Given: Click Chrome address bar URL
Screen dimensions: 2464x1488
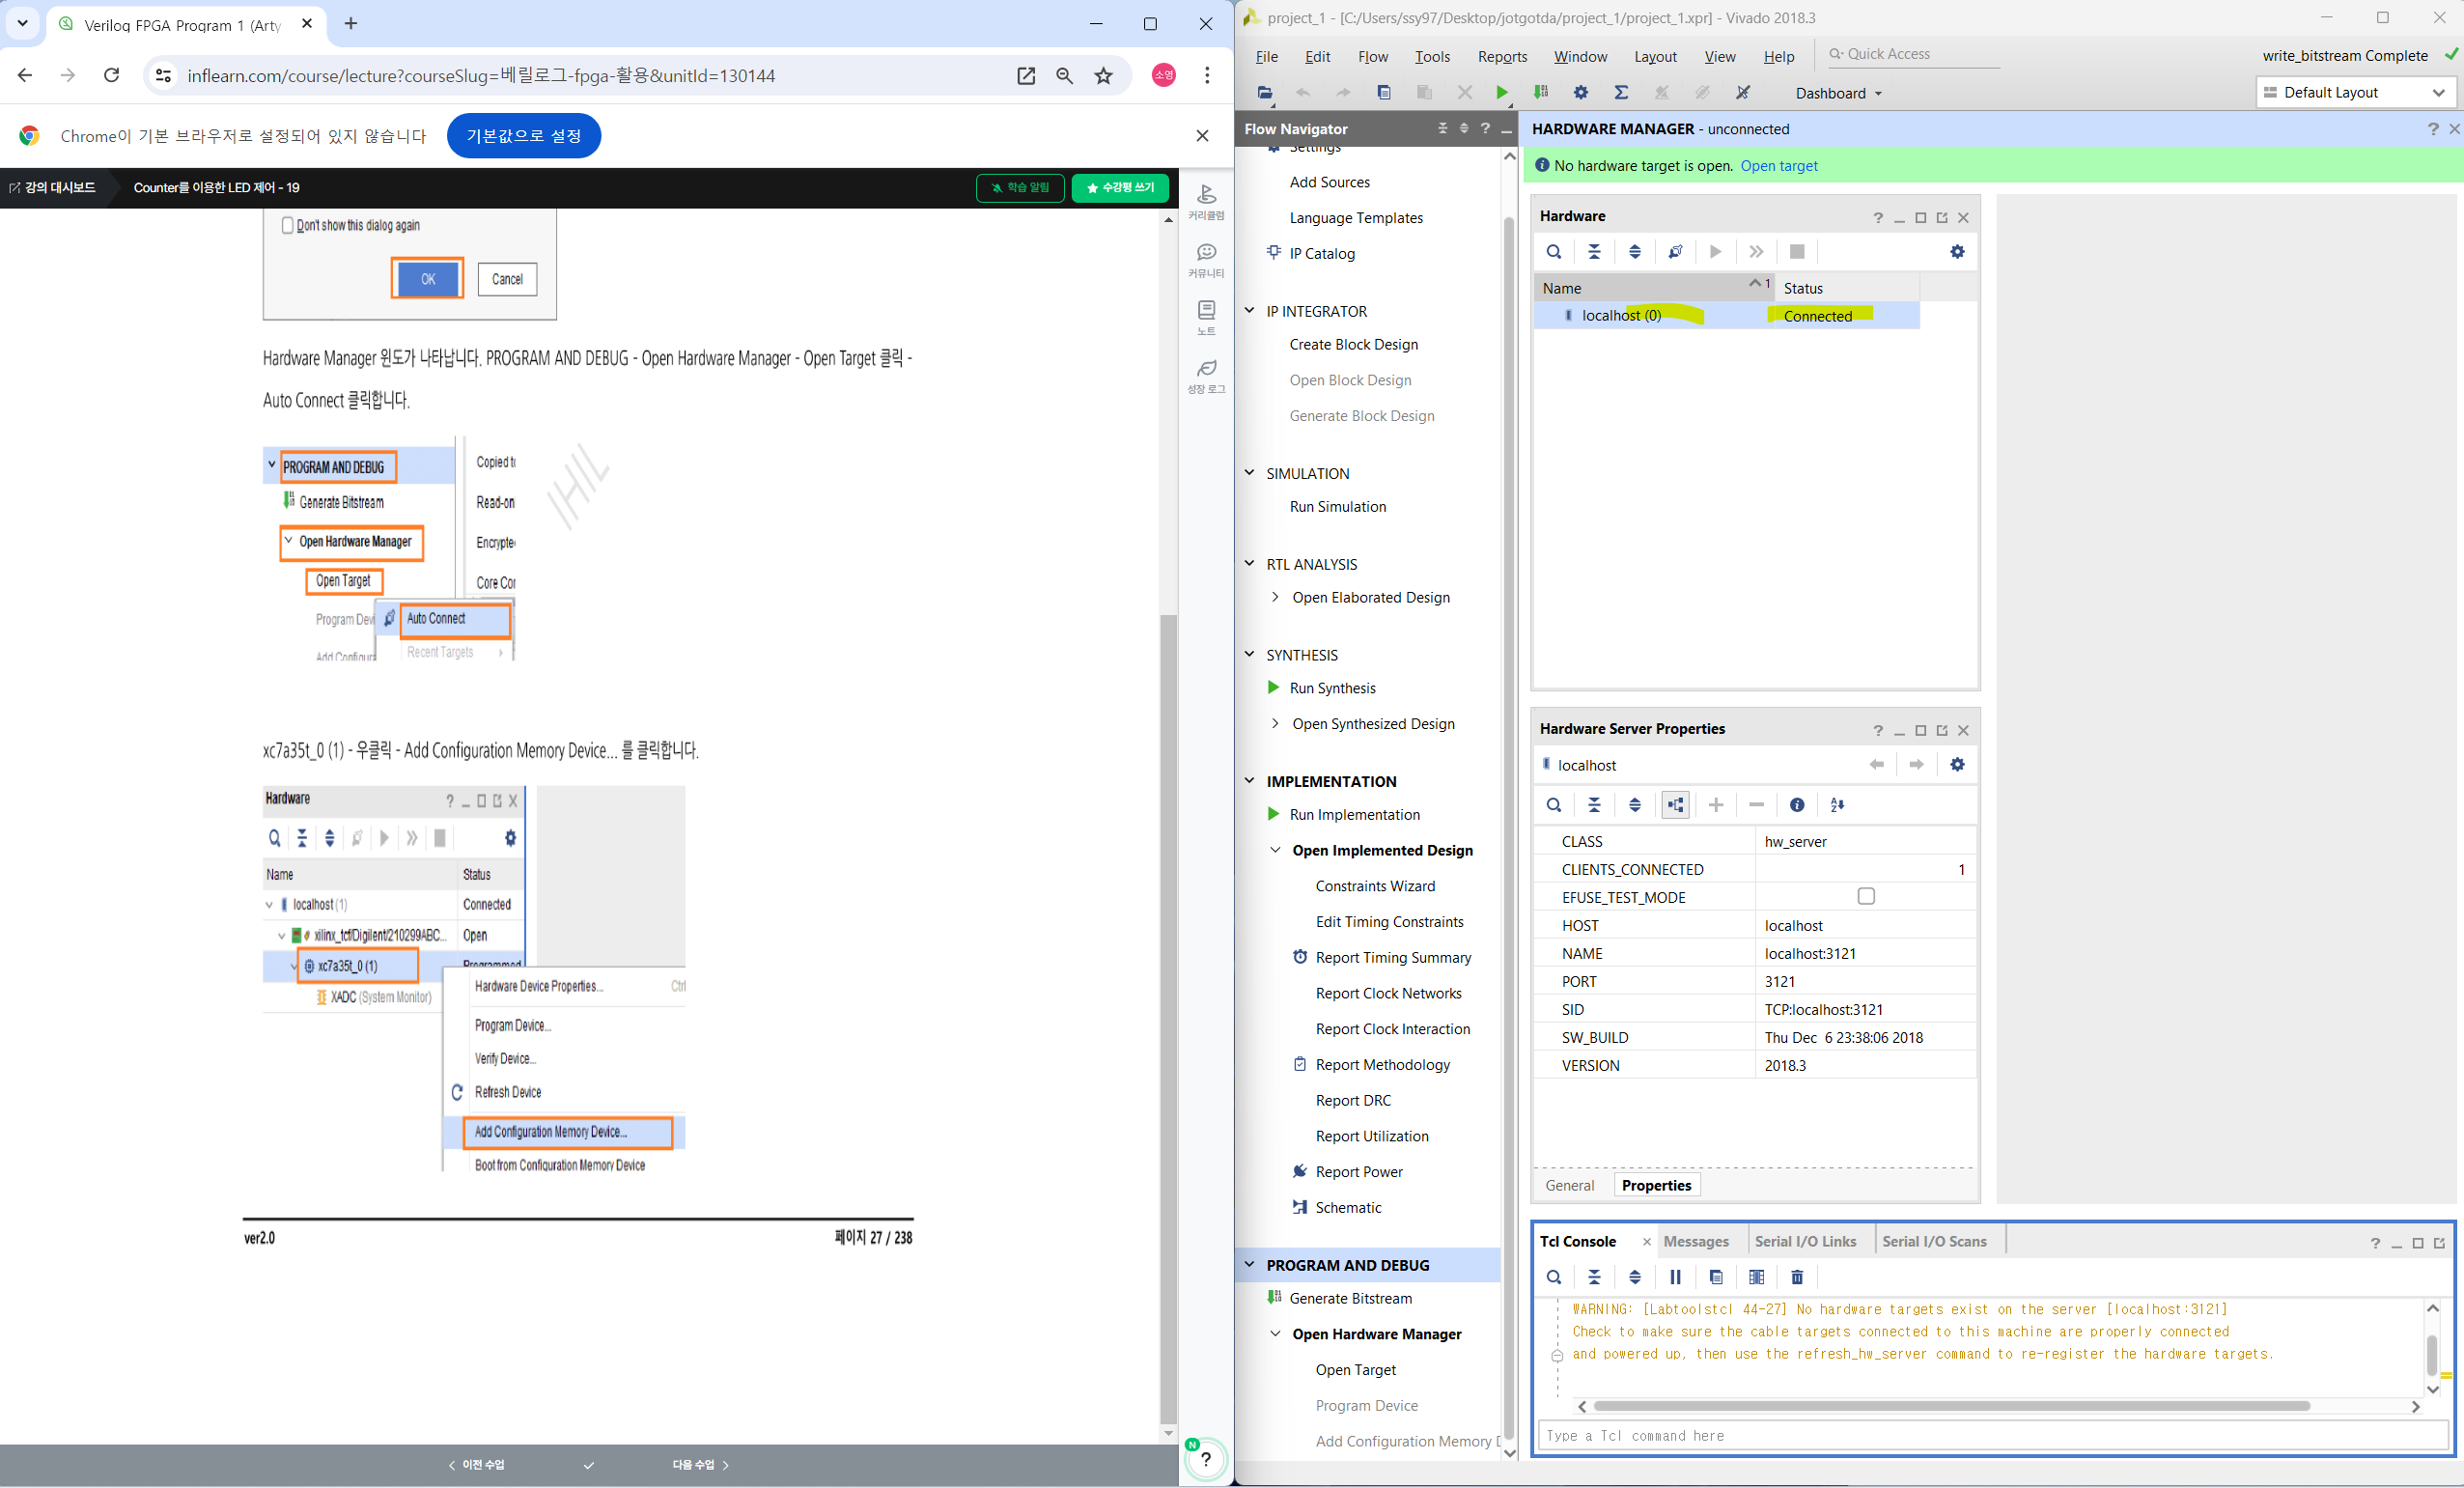Looking at the screenshot, I should [481, 76].
